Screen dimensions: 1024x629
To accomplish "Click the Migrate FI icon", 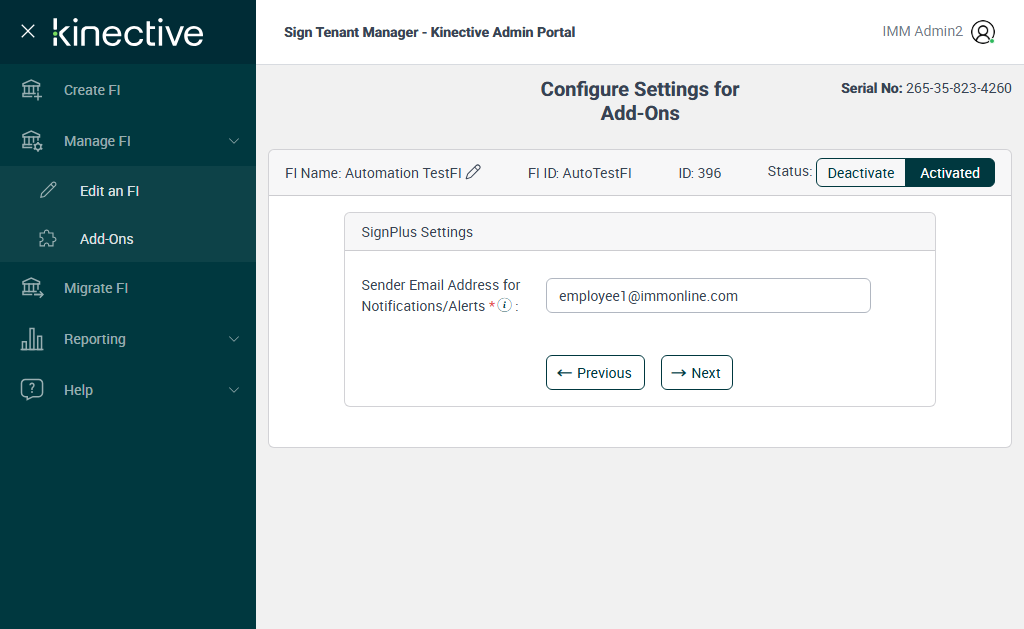I will [32, 288].
